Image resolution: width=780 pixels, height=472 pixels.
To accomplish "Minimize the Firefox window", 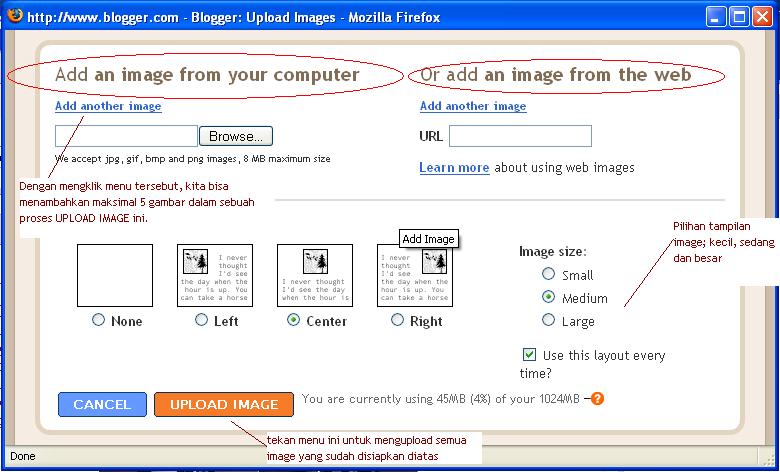I will pos(715,18).
